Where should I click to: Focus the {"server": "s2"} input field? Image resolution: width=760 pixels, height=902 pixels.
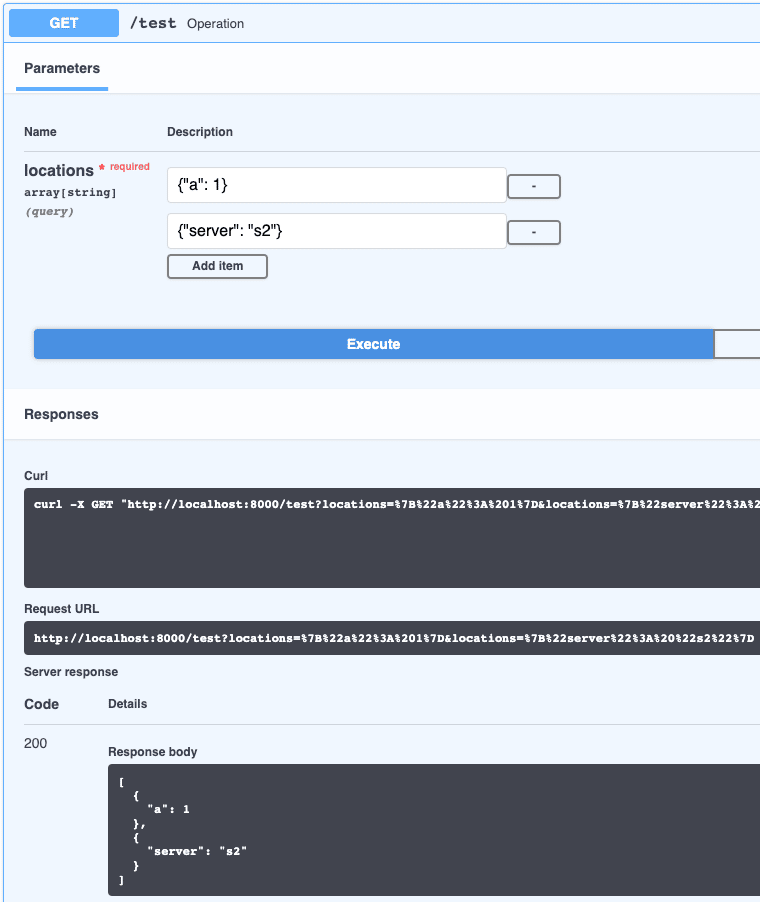[336, 231]
